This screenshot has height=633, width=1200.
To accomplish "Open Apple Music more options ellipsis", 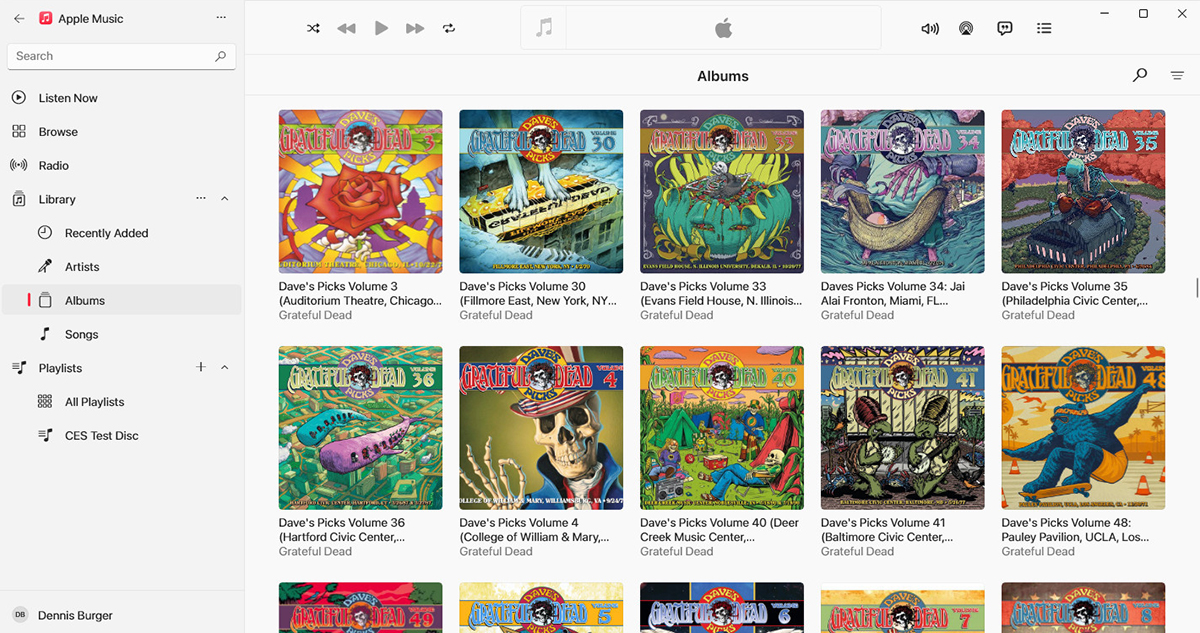I will (221, 18).
